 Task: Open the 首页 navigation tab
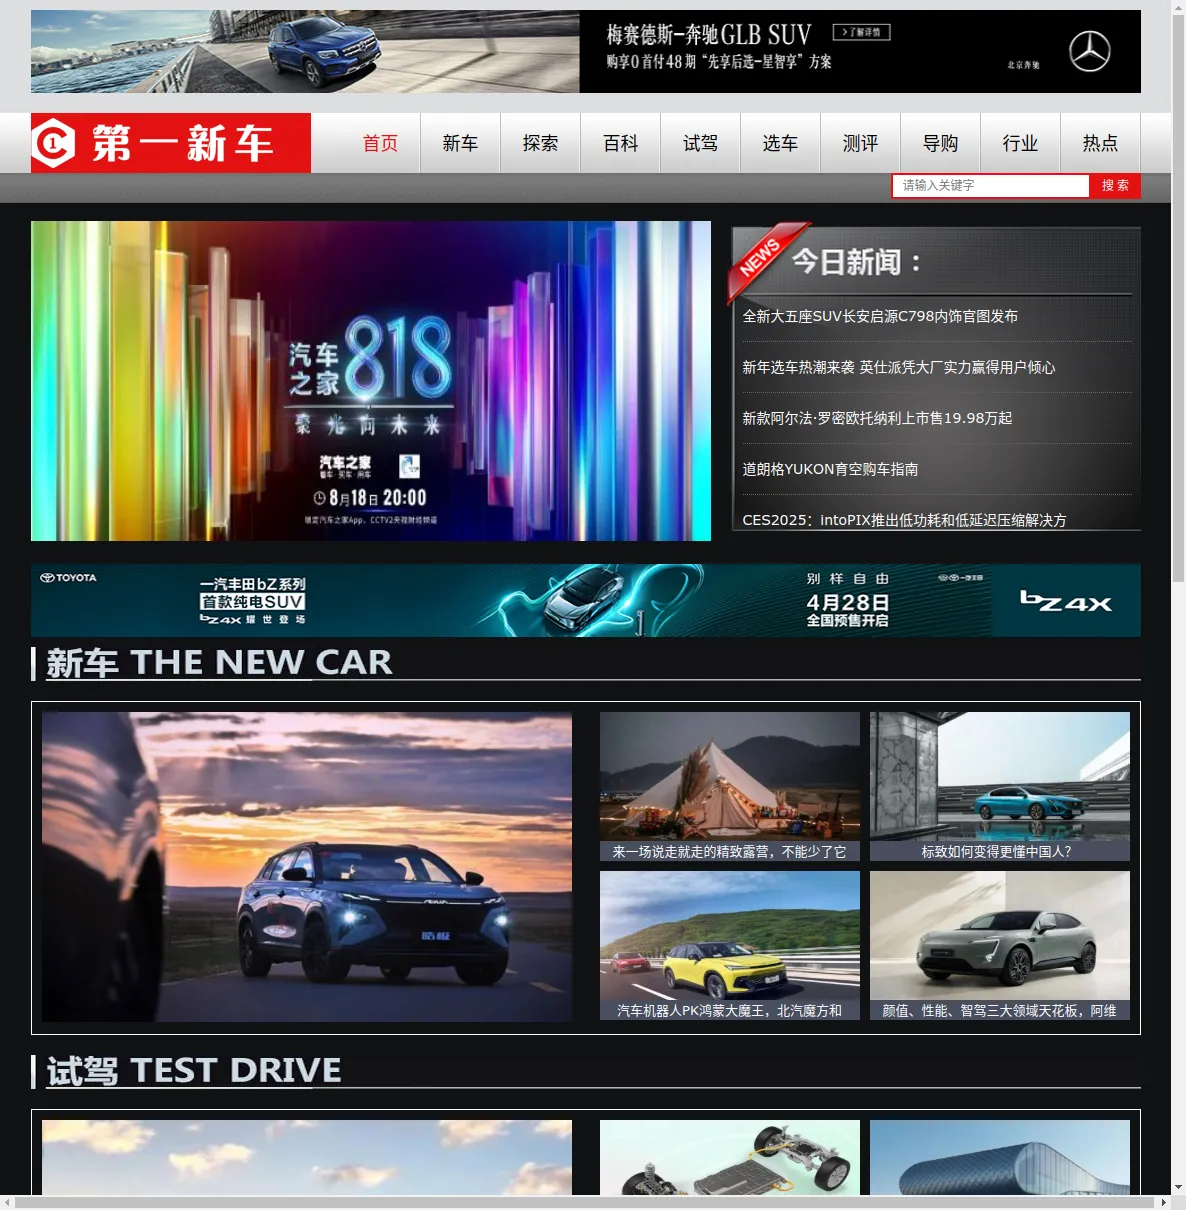(x=380, y=143)
